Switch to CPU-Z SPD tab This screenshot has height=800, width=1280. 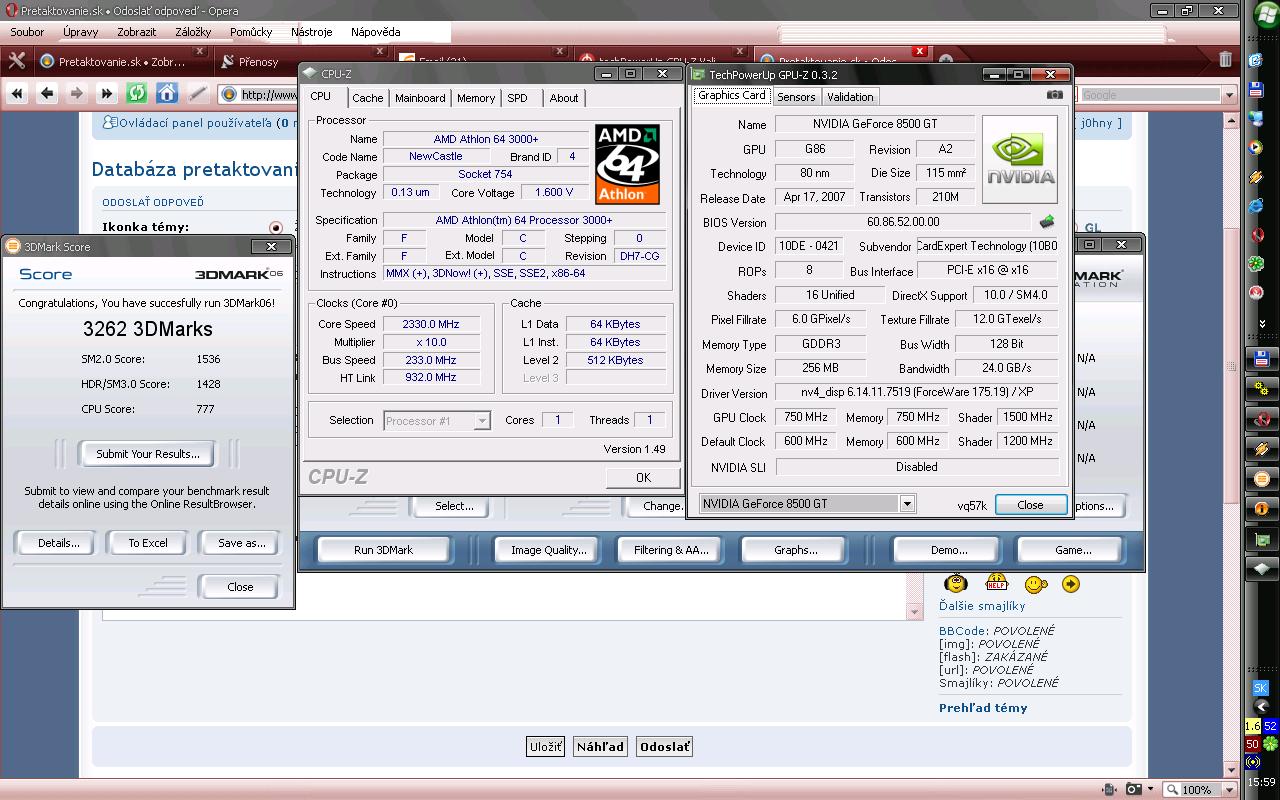(x=517, y=98)
